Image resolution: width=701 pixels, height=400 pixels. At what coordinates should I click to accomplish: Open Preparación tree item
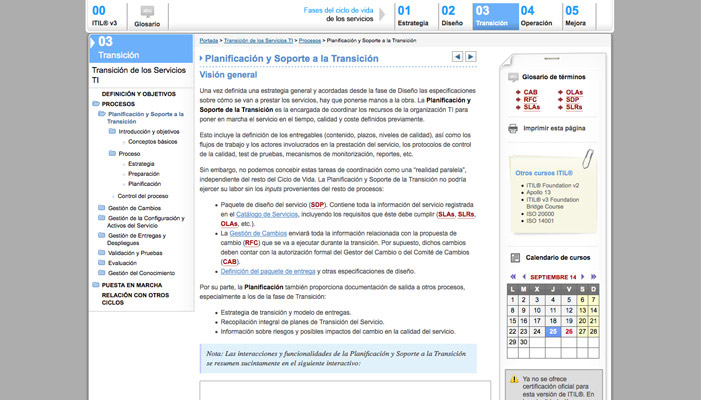[144, 174]
